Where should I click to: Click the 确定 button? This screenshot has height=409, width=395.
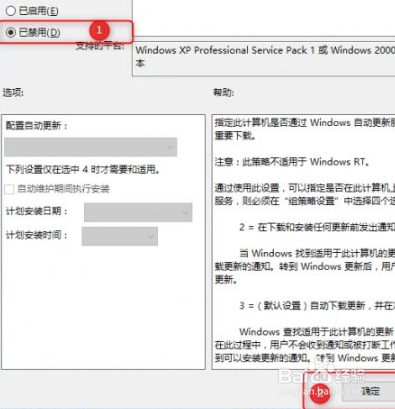(370, 391)
